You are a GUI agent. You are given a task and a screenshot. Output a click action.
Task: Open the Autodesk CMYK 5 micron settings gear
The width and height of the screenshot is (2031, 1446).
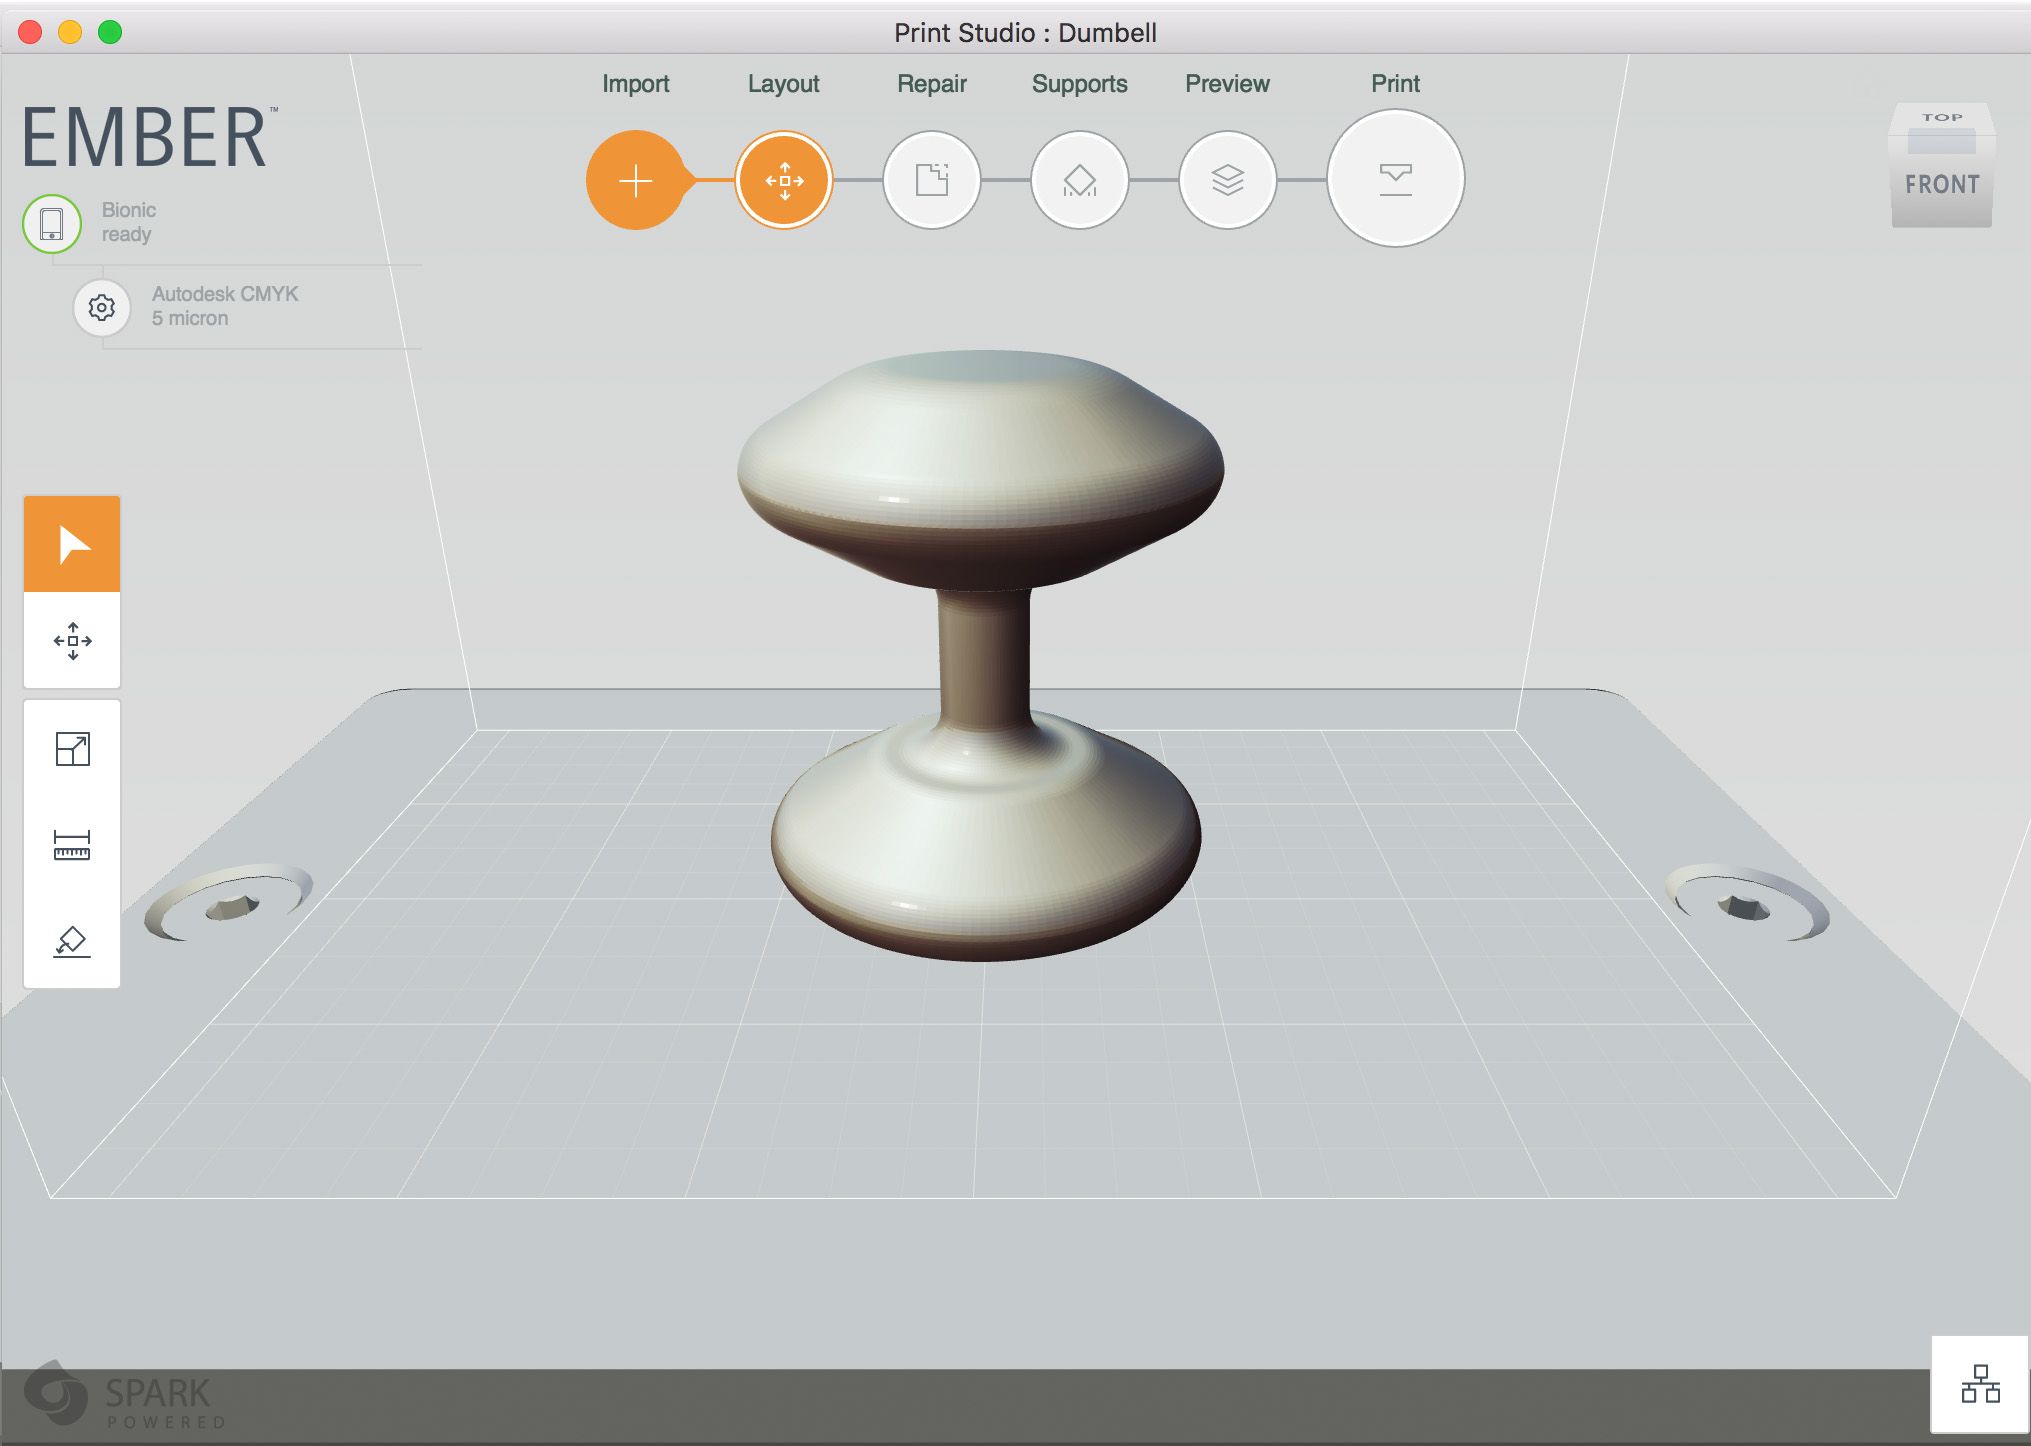(99, 308)
